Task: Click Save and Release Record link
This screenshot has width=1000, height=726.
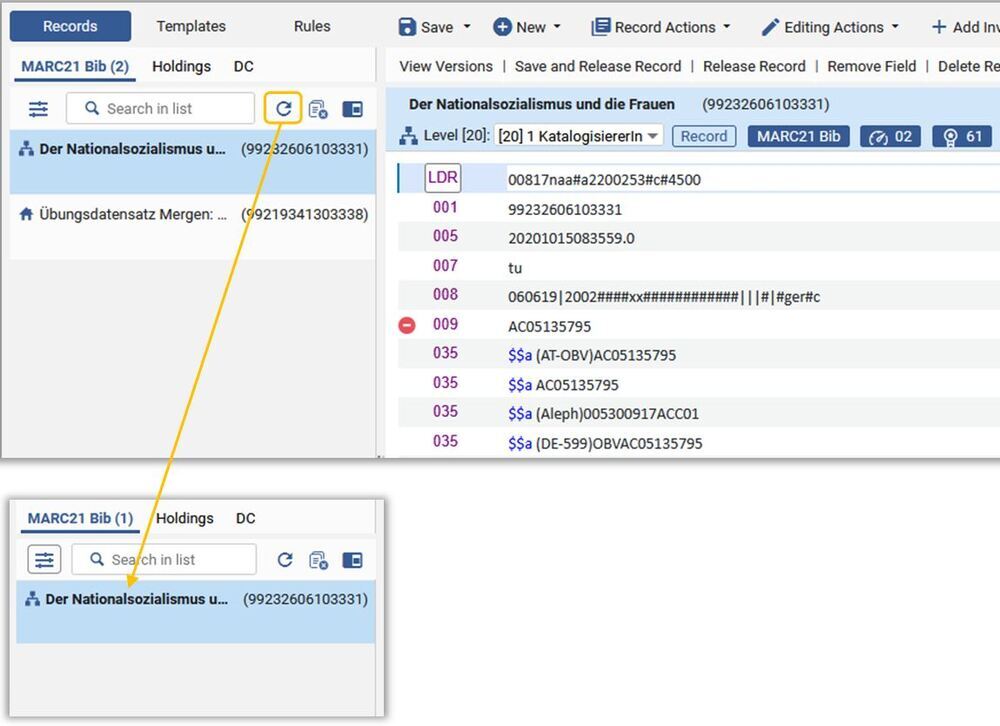Action: (x=598, y=66)
